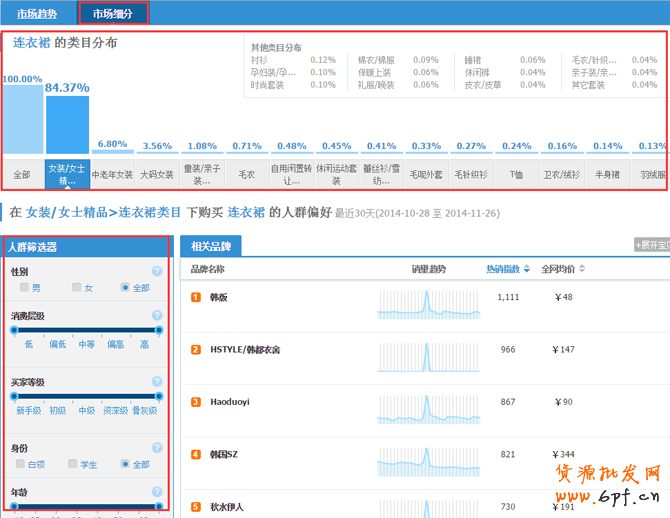Click the orange rank 3 badge for Haoduoyi

point(197,402)
